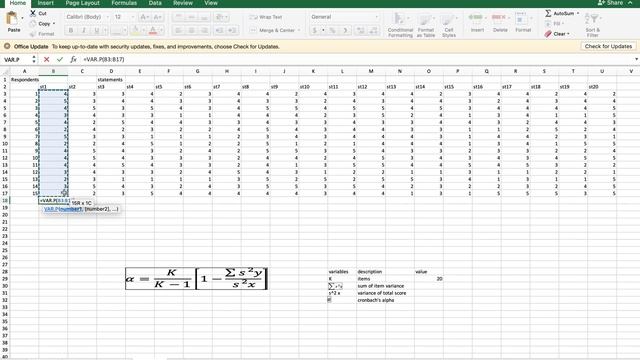The height and width of the screenshot is (360, 640).
Task: Click the Paste clipboard icon
Action: tap(12, 18)
